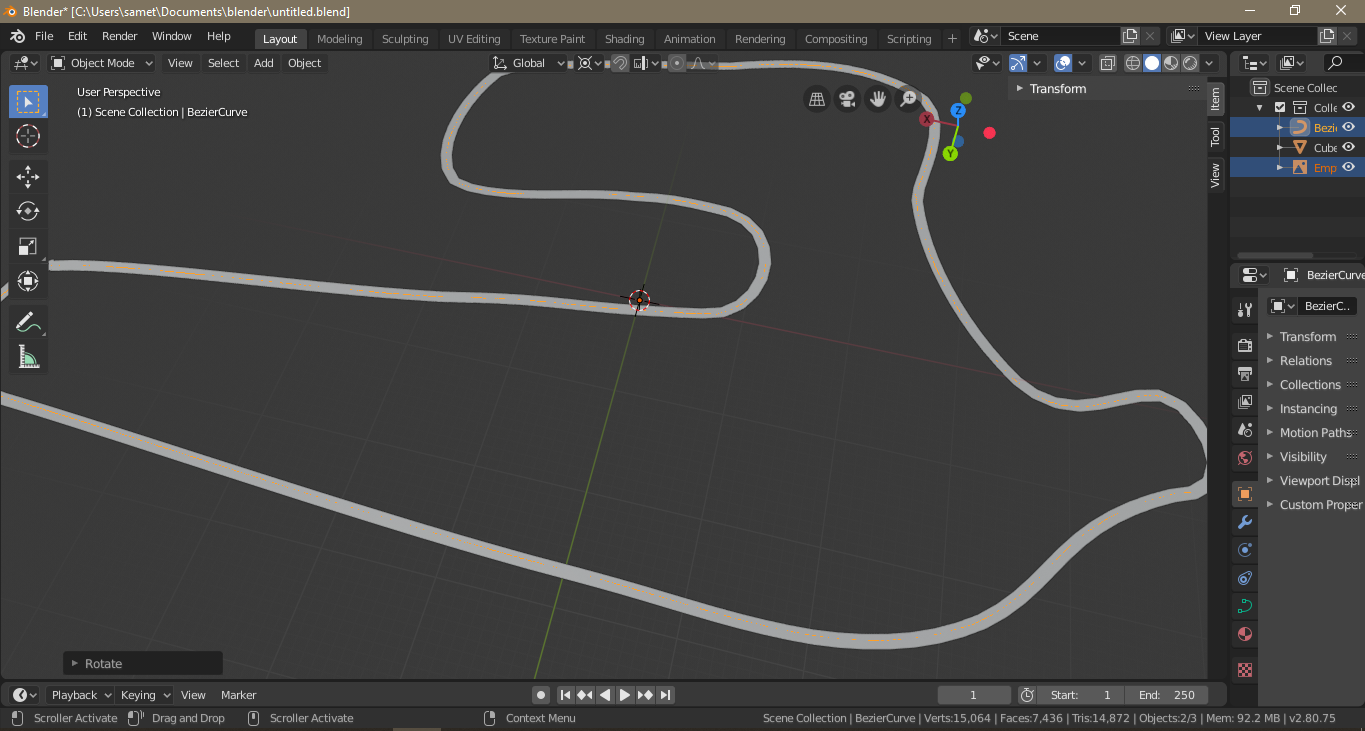Screen dimensions: 1365x731
Task: Toggle proportional editing button
Action: coord(677,63)
